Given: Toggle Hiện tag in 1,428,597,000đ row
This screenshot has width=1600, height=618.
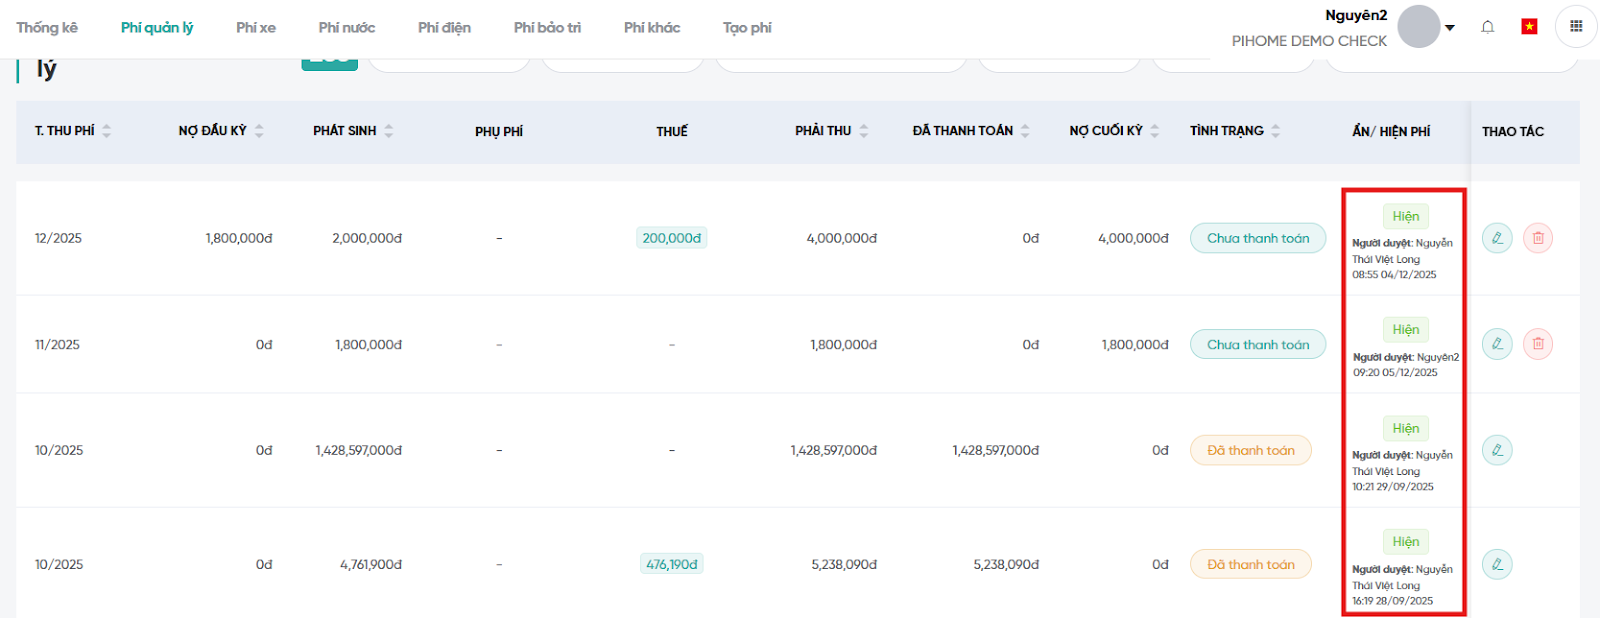Looking at the screenshot, I should [1405, 428].
